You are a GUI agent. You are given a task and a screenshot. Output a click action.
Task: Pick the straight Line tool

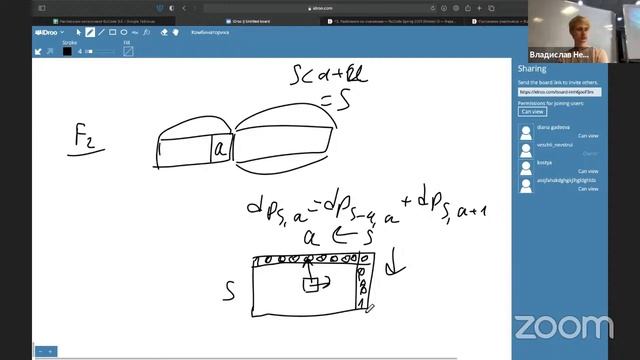101,32
